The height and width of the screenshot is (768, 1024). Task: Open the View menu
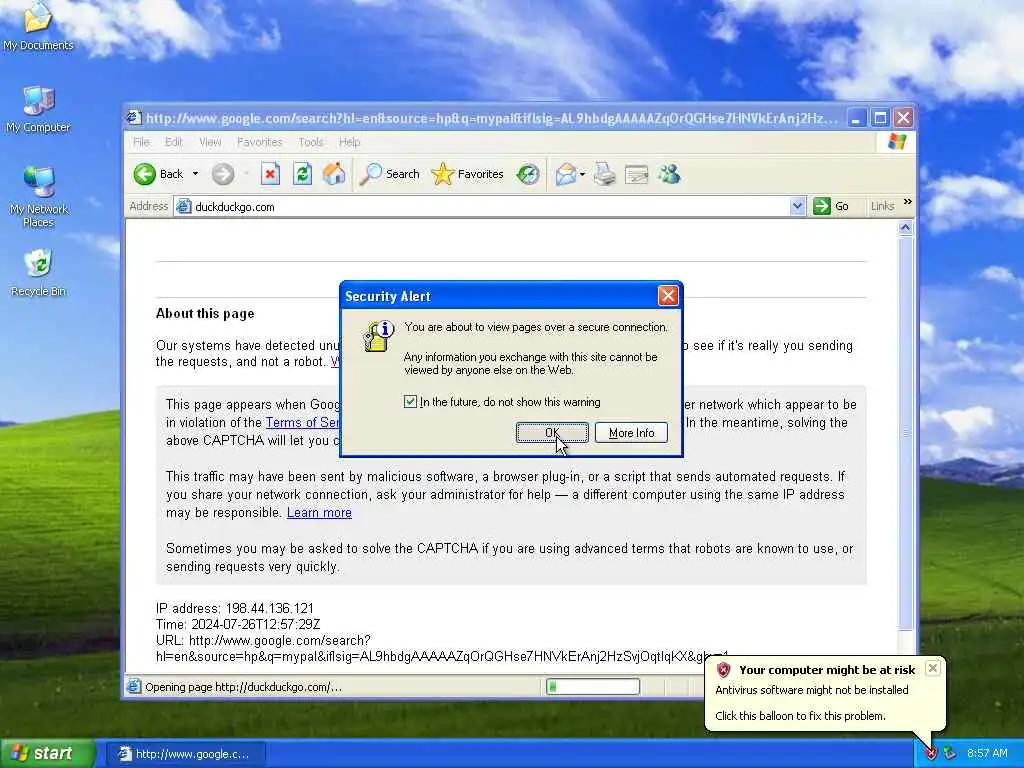click(x=210, y=142)
